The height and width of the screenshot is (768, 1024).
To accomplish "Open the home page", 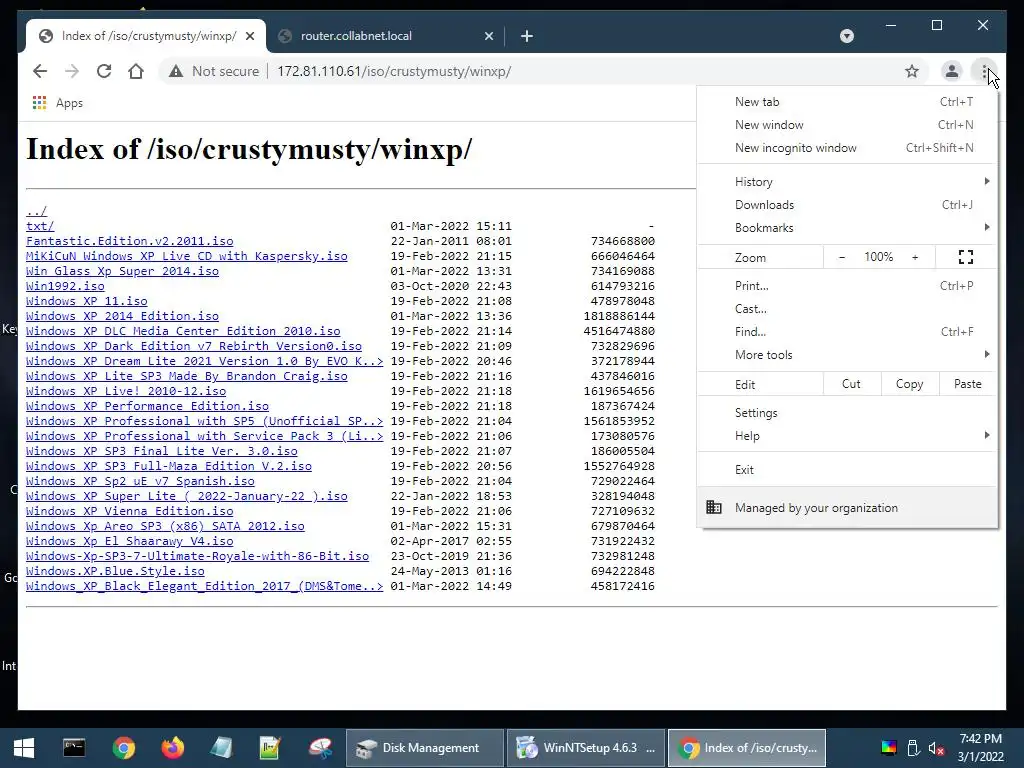I will (136, 71).
